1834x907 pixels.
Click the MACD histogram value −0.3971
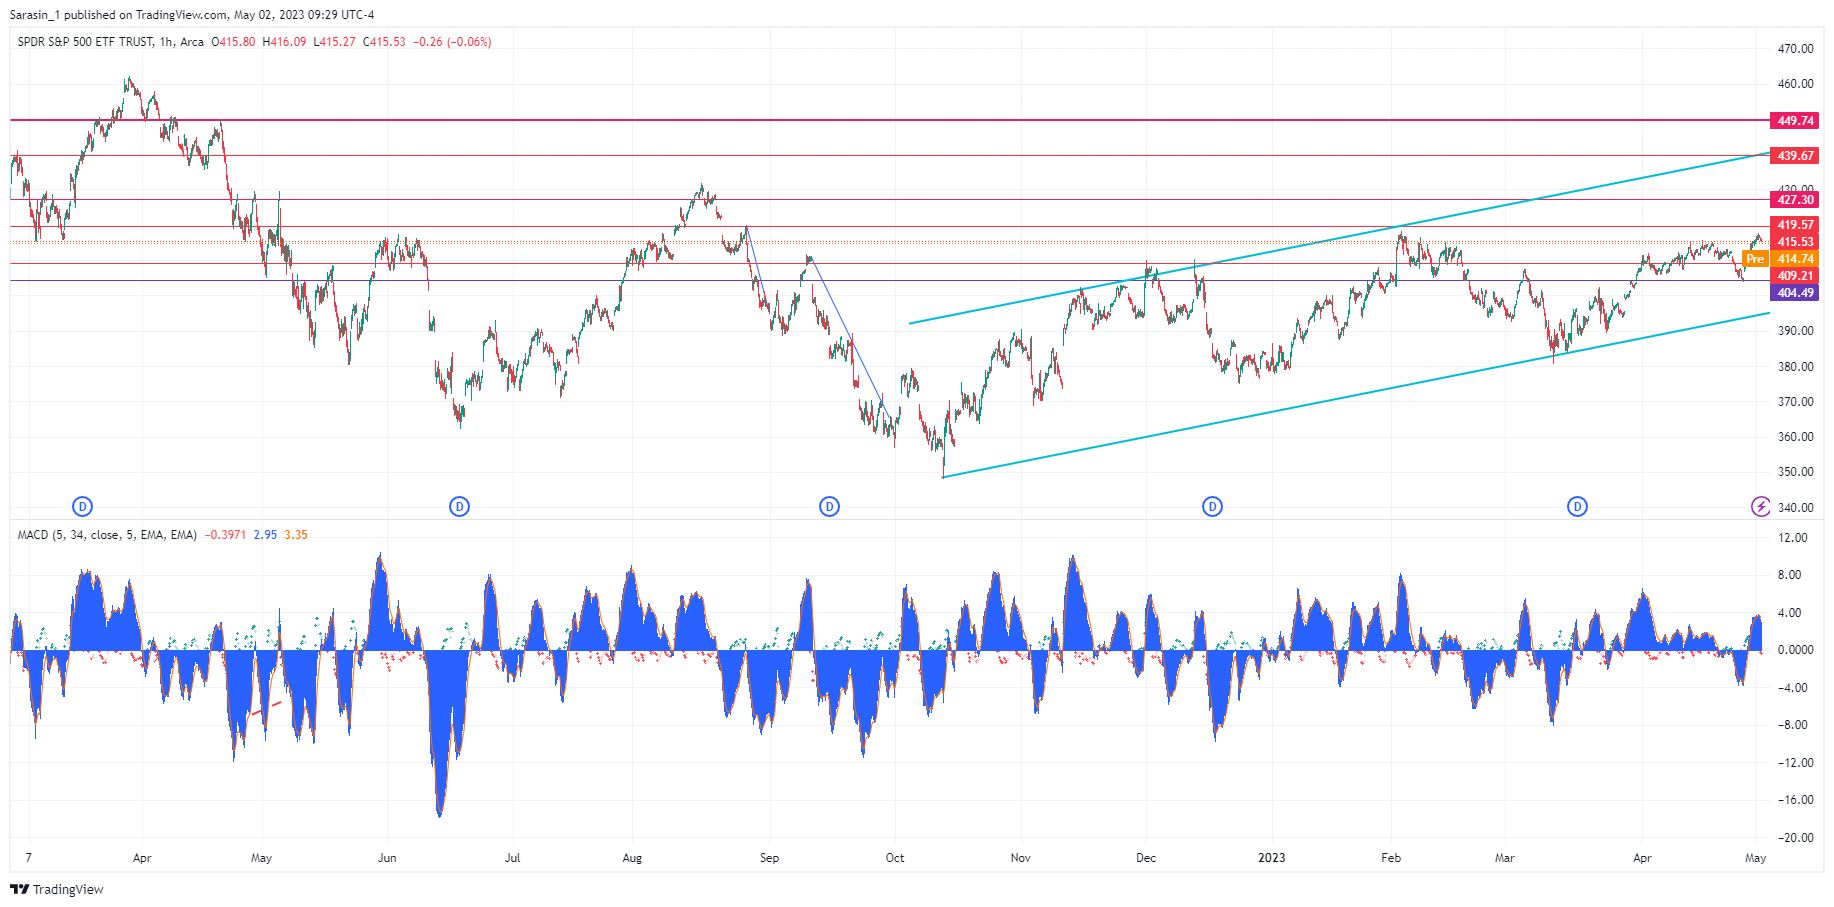[x=225, y=535]
